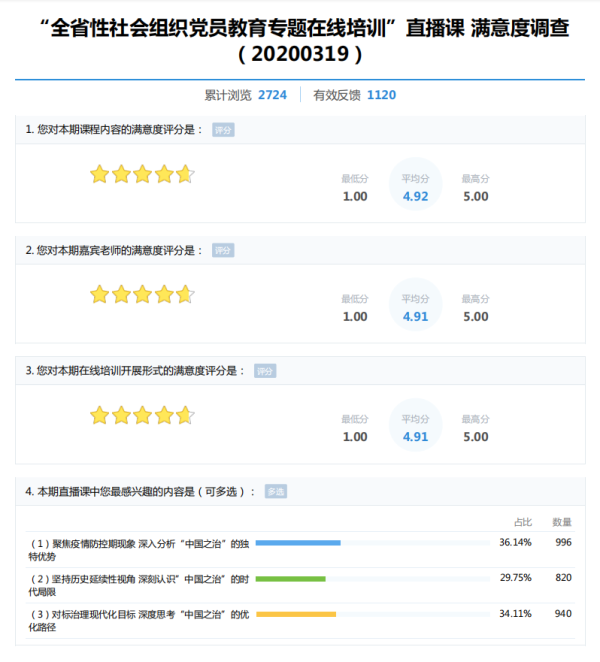Click the blue progress bar for option 1
The width and height of the screenshot is (600, 662).
298,543
